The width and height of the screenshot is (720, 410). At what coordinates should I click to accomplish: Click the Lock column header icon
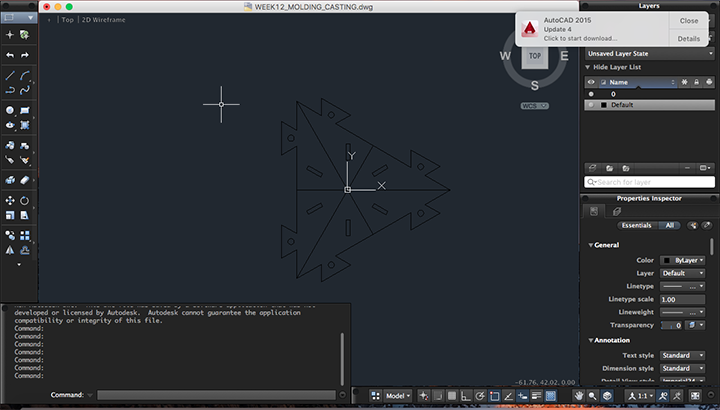[x=697, y=82]
